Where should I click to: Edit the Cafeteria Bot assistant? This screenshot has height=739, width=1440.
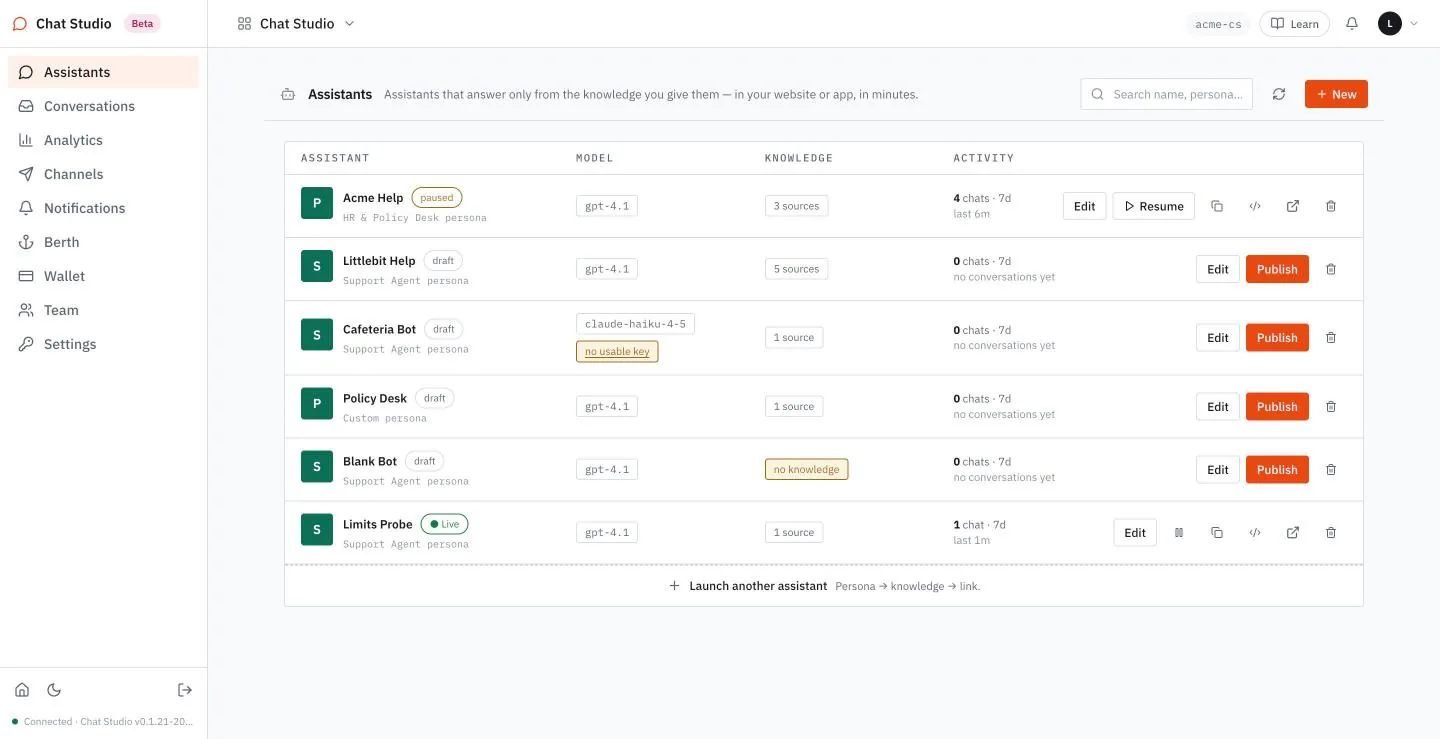(1218, 338)
